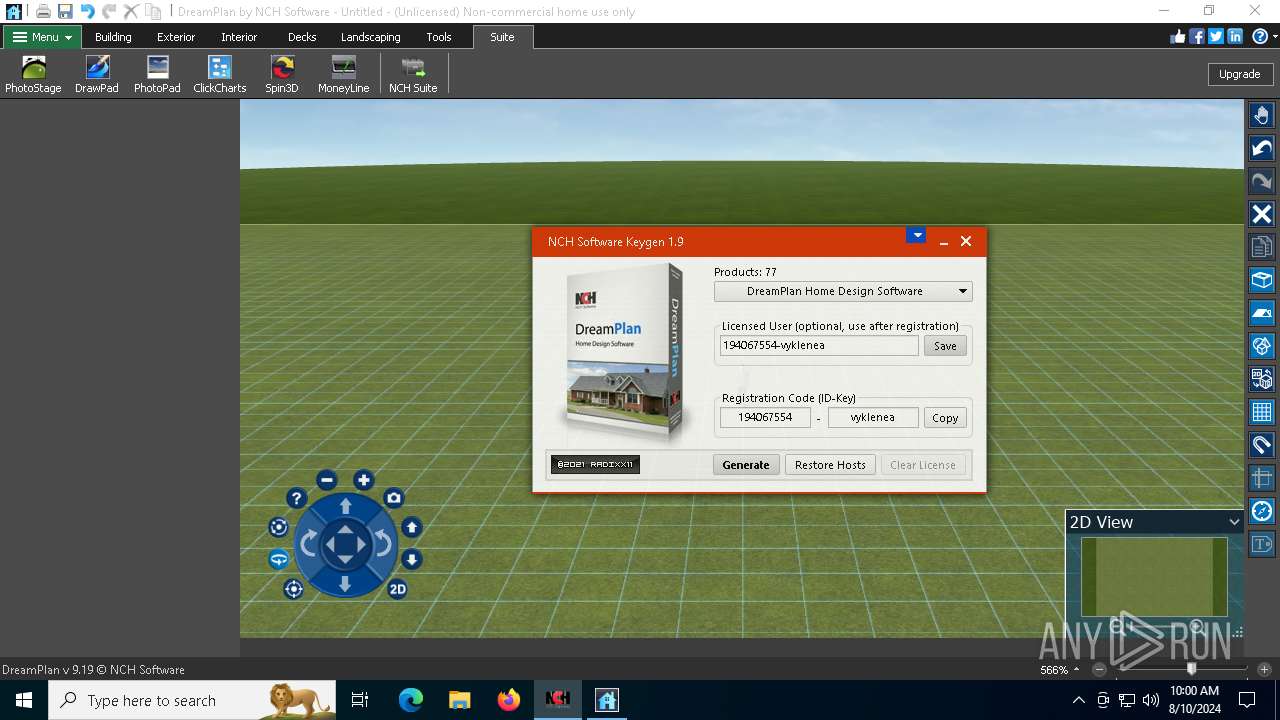The image size is (1280, 720).
Task: Zoom in with the plus wheel button
Action: (364, 480)
